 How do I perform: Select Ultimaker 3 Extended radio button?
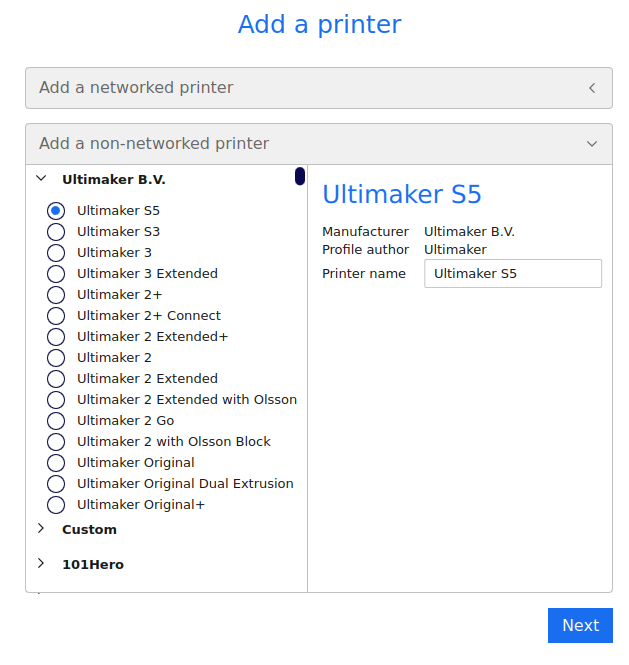click(56, 274)
